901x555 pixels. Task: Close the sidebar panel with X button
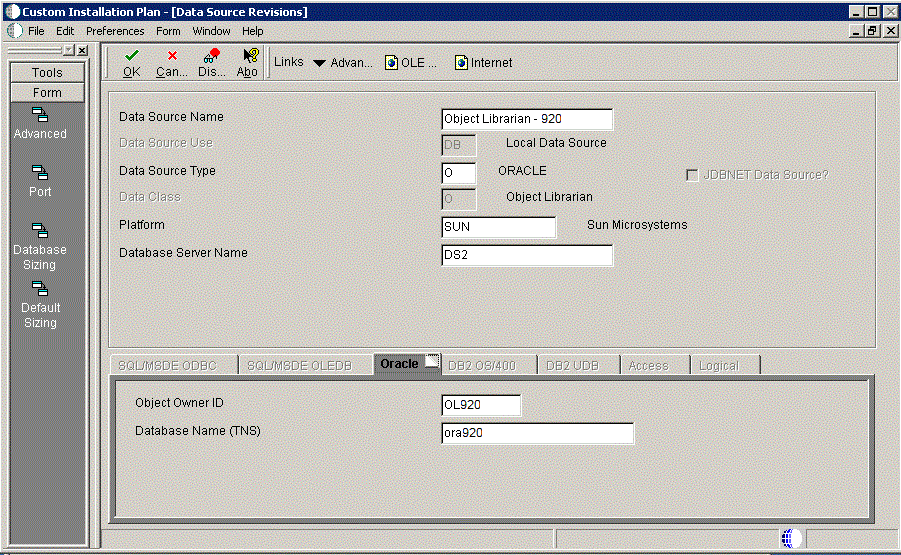(x=83, y=51)
